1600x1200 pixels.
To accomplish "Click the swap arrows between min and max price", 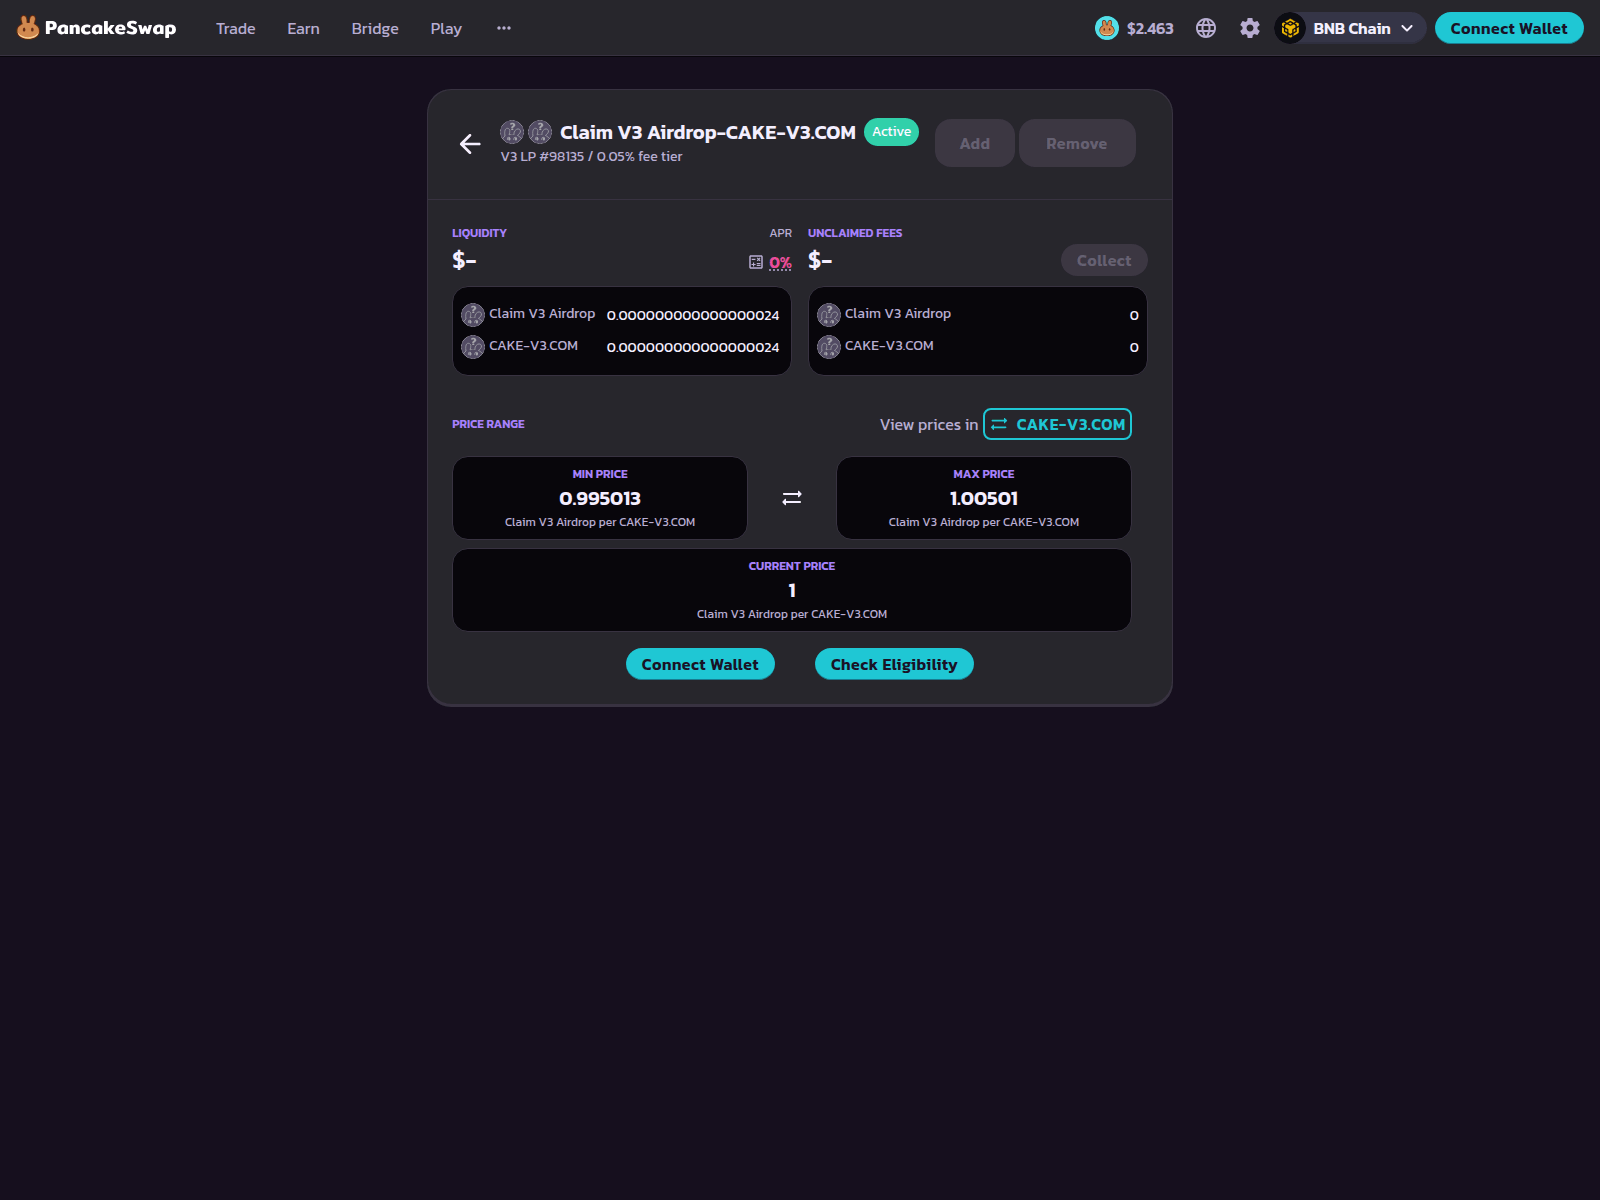I will (x=792, y=498).
